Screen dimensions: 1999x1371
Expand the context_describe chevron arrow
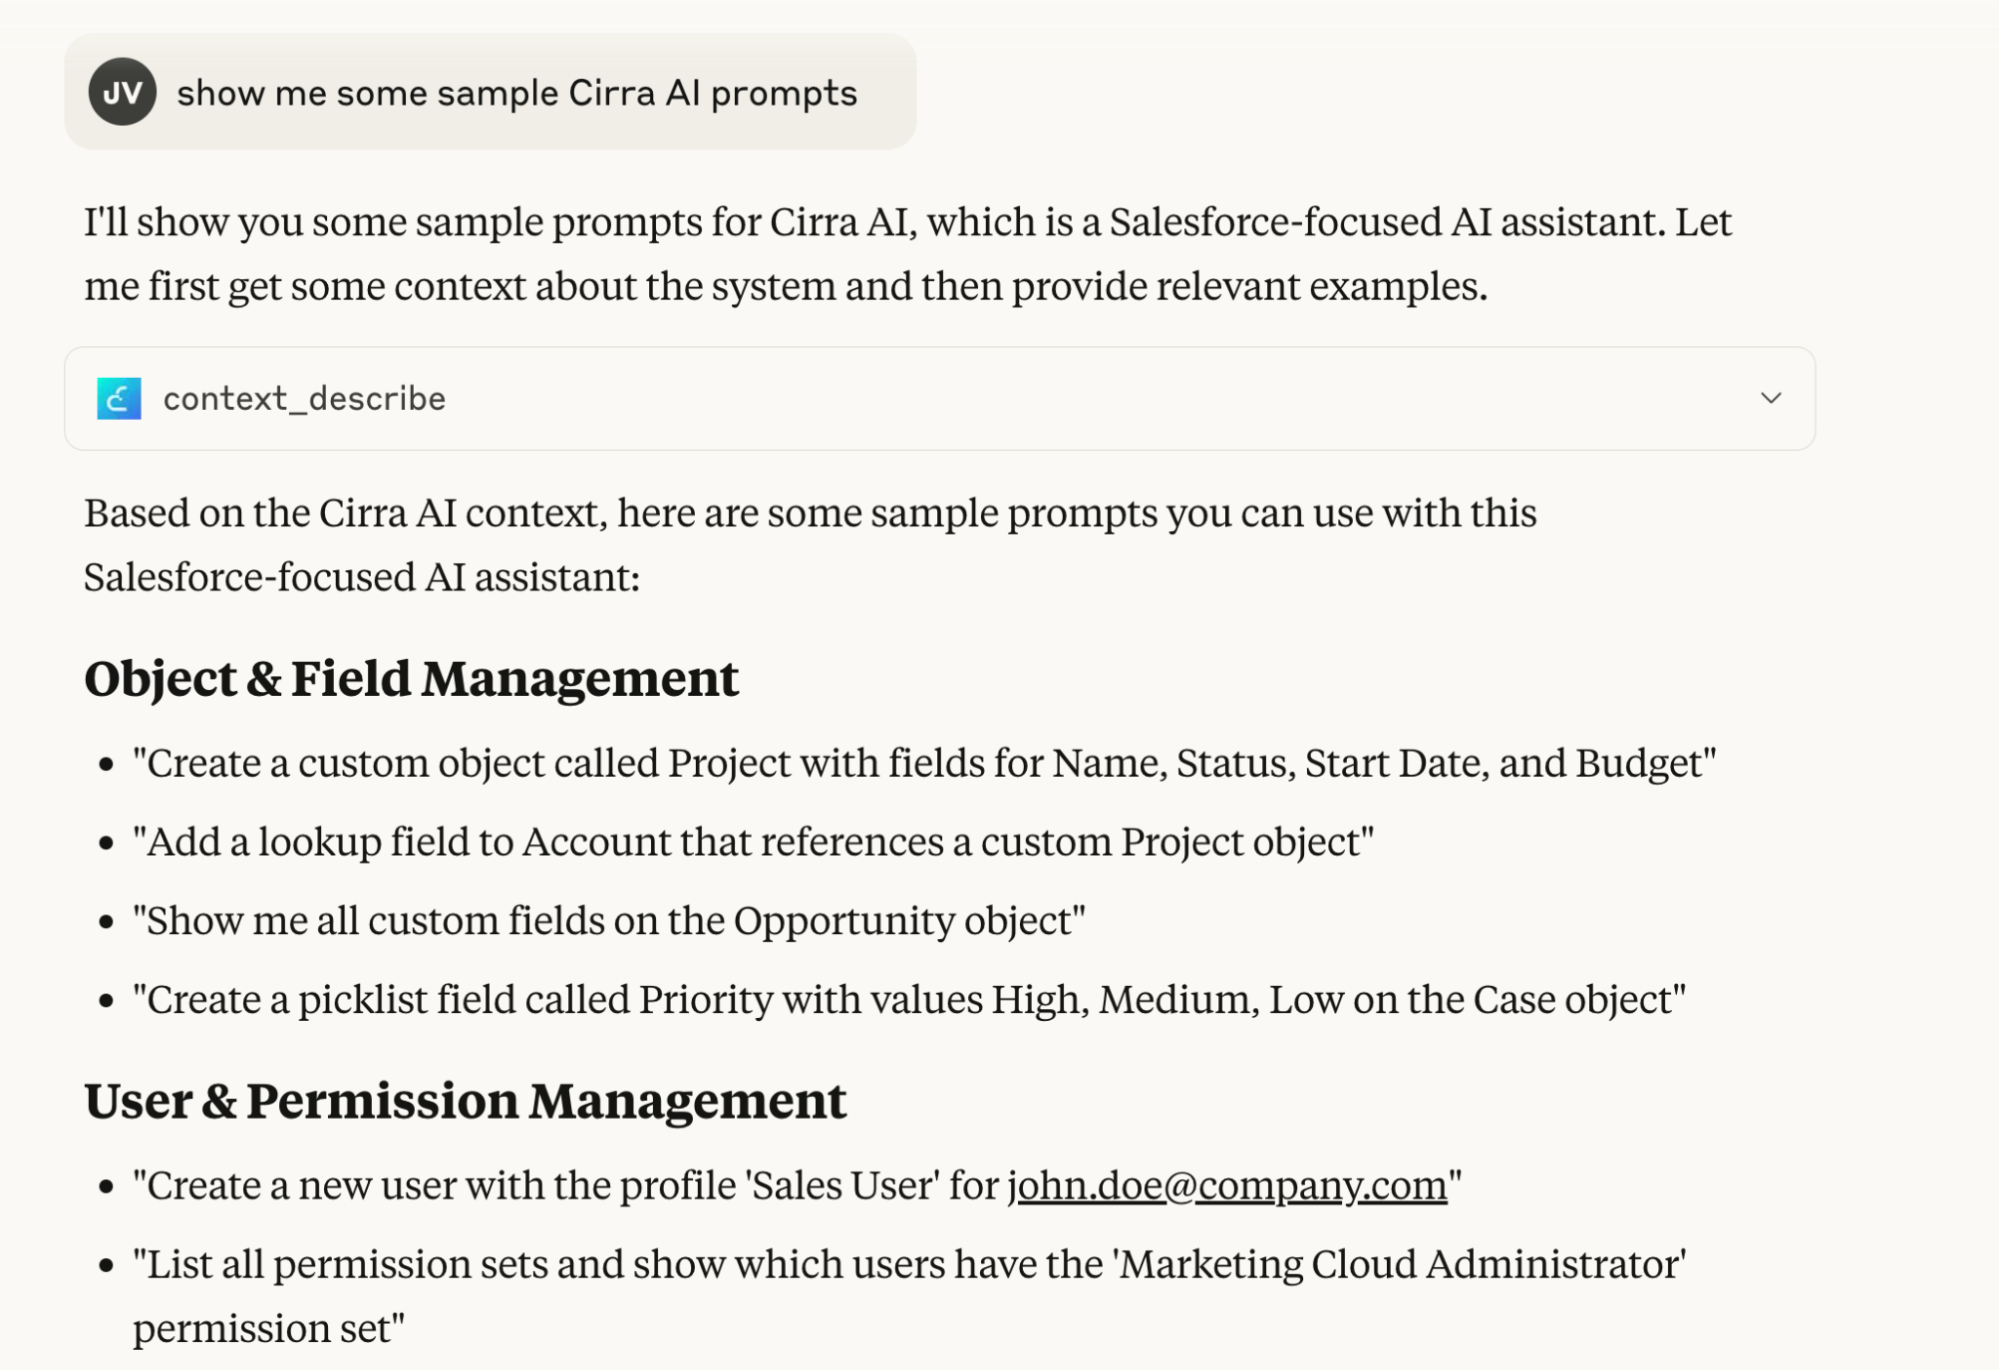(x=1770, y=398)
